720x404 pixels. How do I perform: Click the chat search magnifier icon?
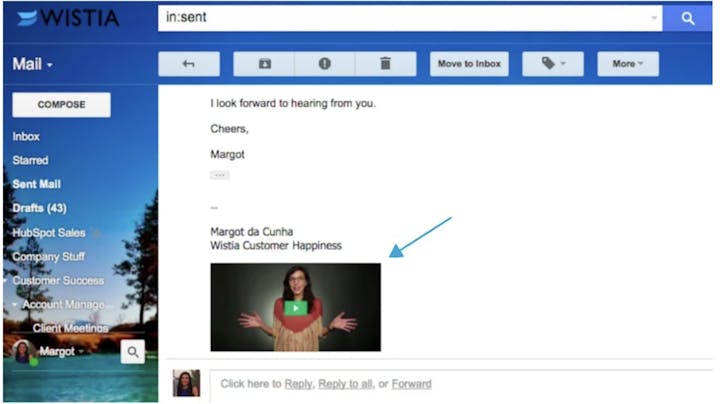pyautogui.click(x=133, y=351)
